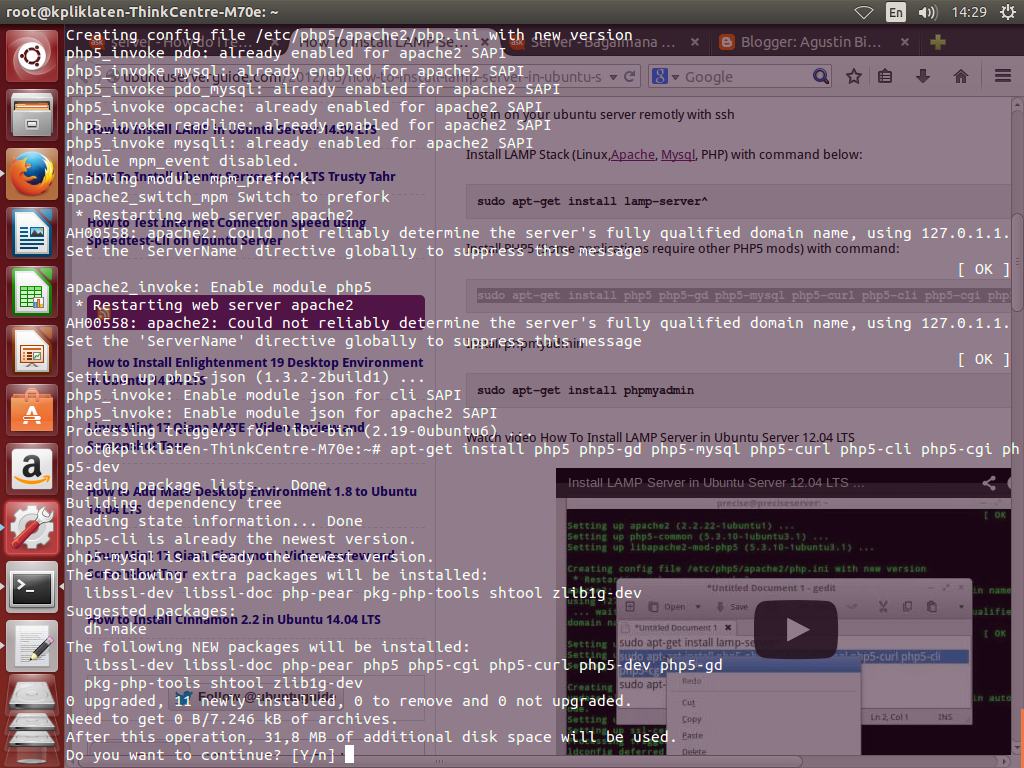Open the session gear menu in the top panel
The image size is (1024, 768).
pos(1008,12)
